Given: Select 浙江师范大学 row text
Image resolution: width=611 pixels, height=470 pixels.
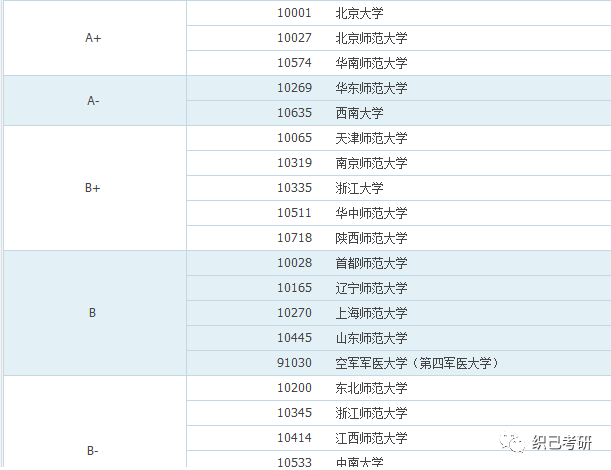Looking at the screenshot, I should (371, 413).
